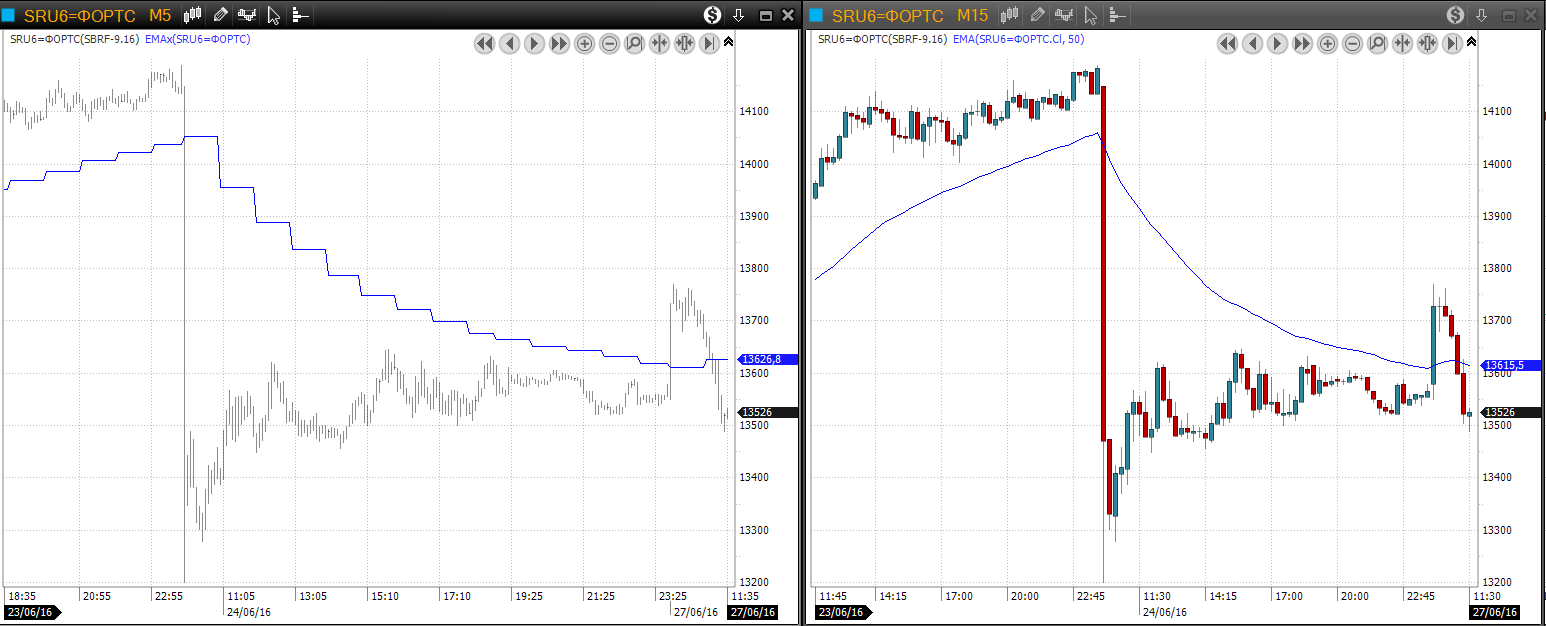The height and width of the screenshot is (626, 1546).
Task: Open magnifier zoom tool in M15 chart
Action: pyautogui.click(x=1377, y=44)
